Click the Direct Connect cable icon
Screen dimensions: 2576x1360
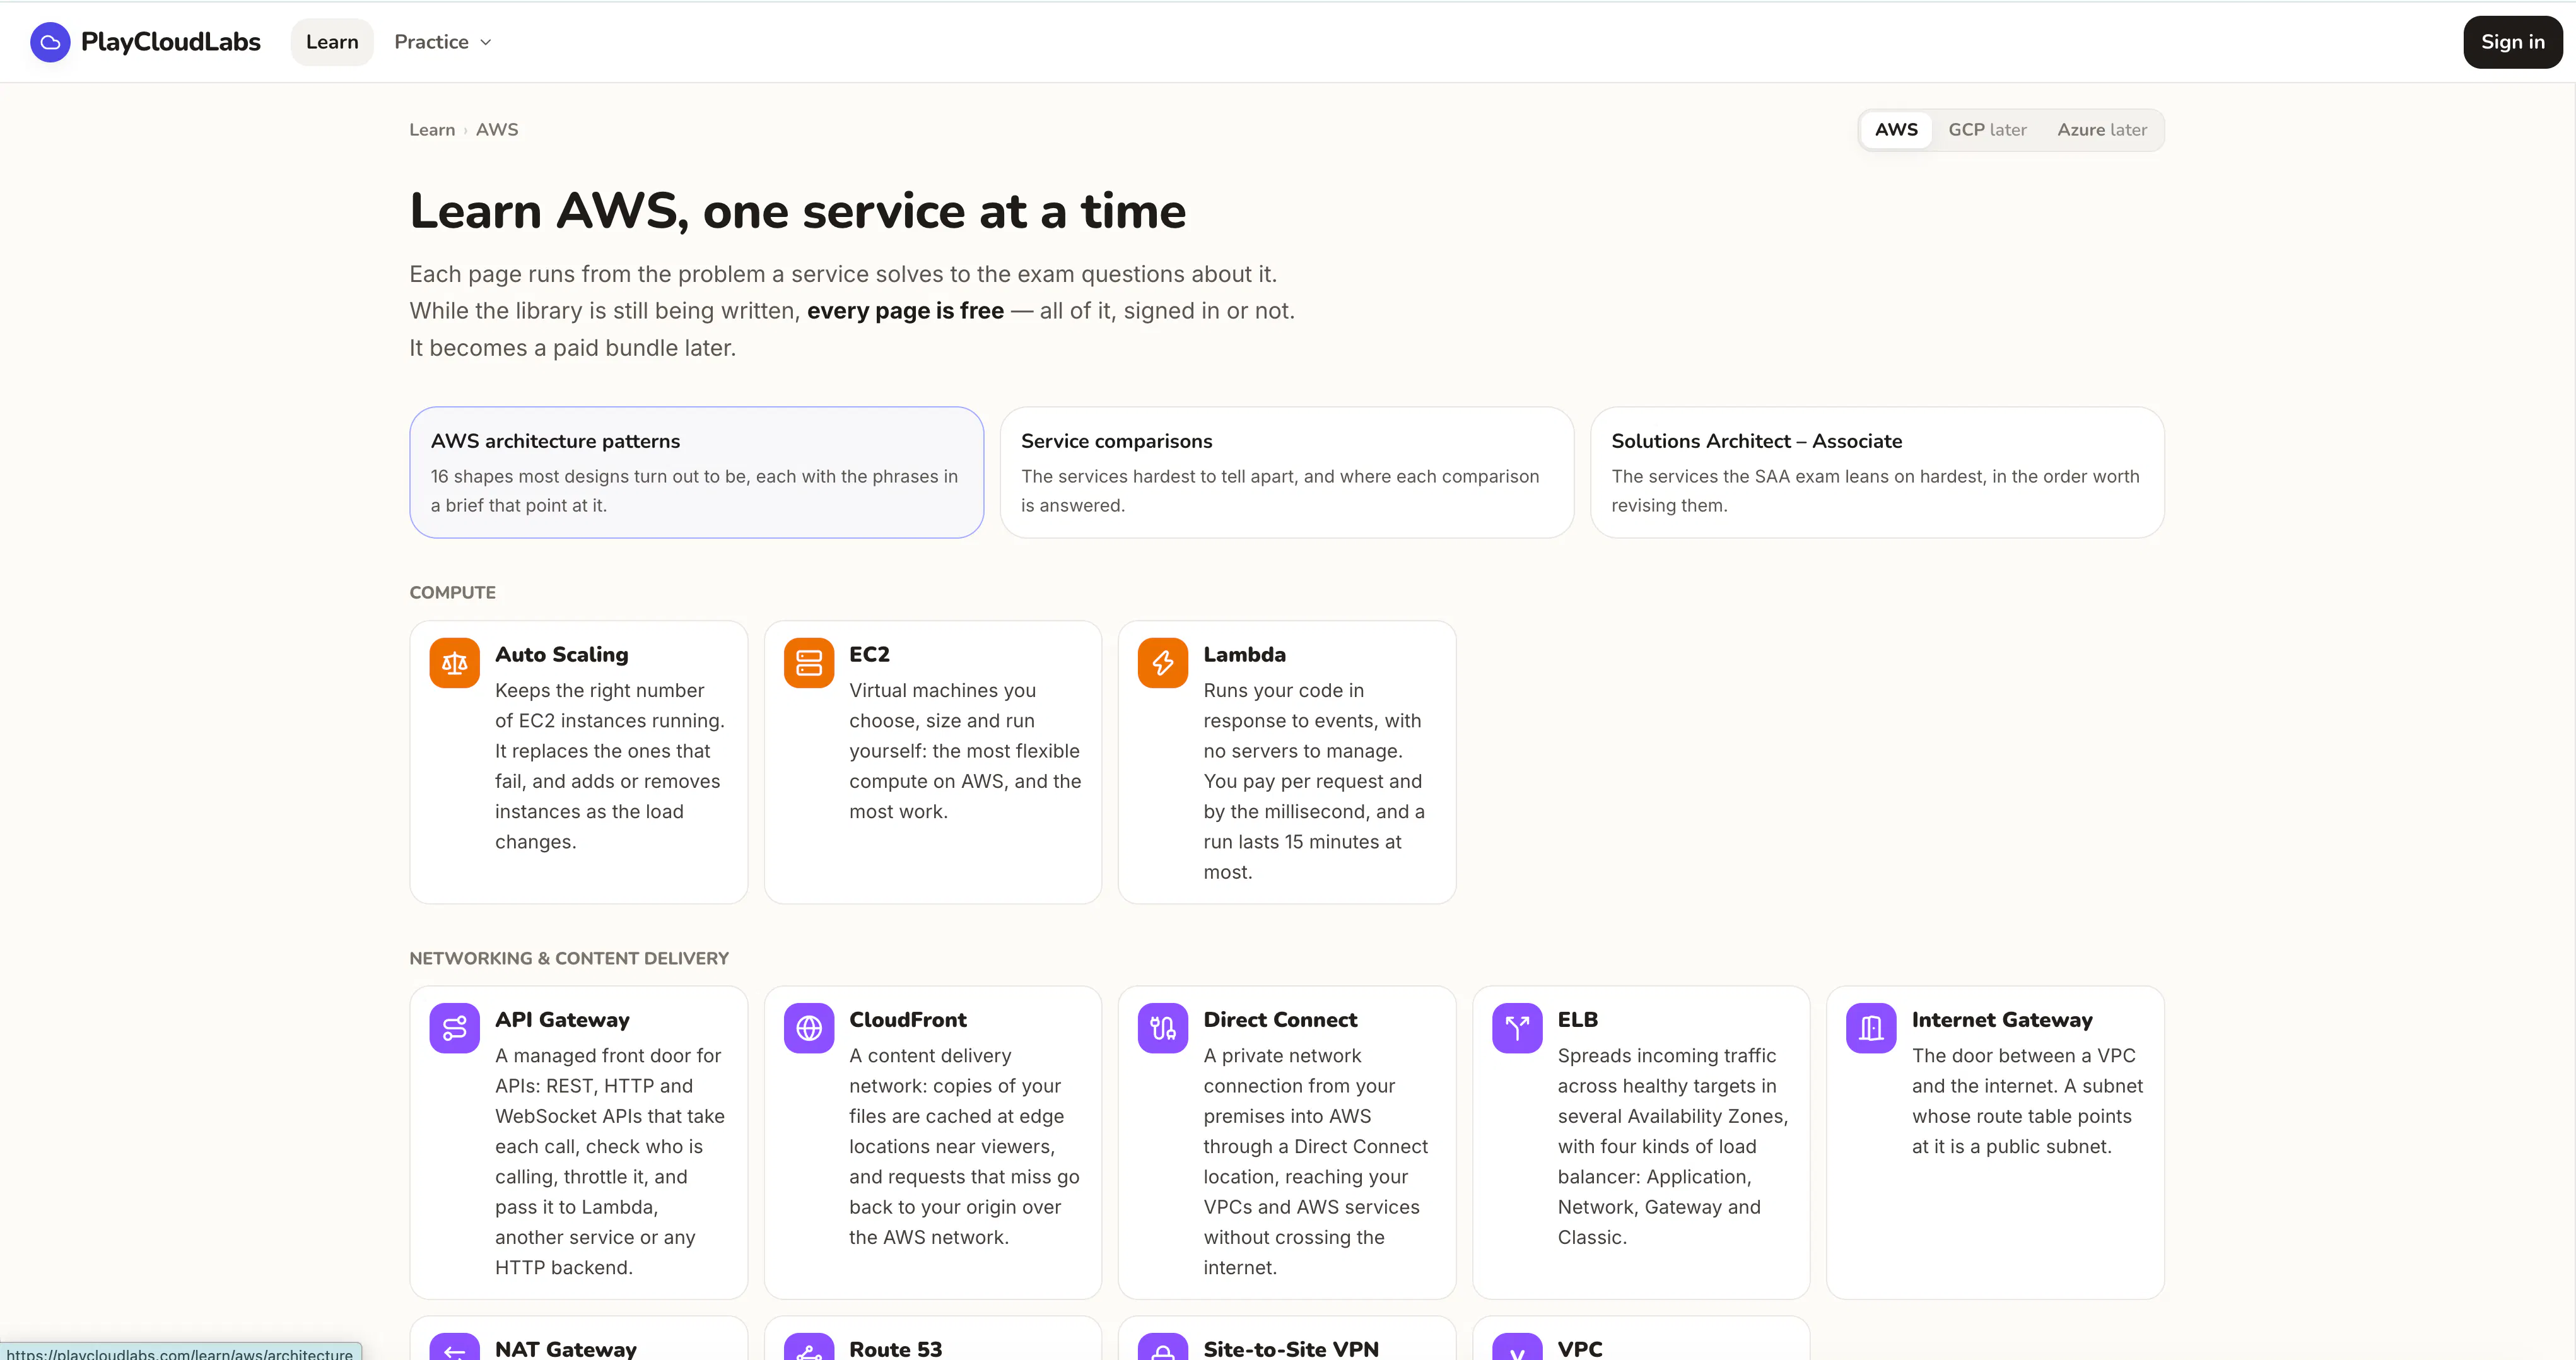[x=1163, y=1028]
